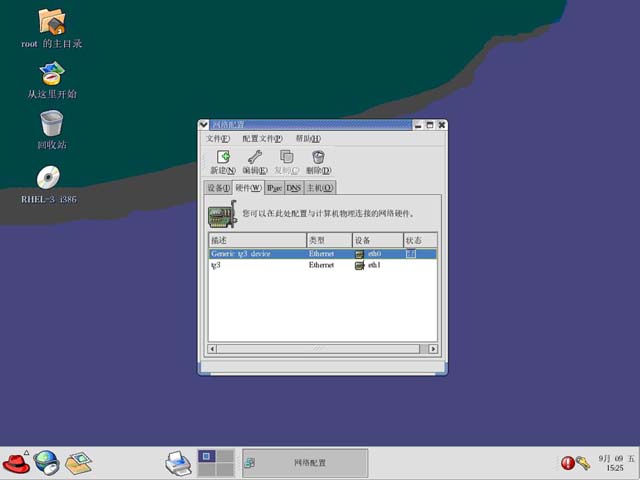Screen dimensions: 640x480
Task: Open the printer manager panel icon
Action: 178,463
